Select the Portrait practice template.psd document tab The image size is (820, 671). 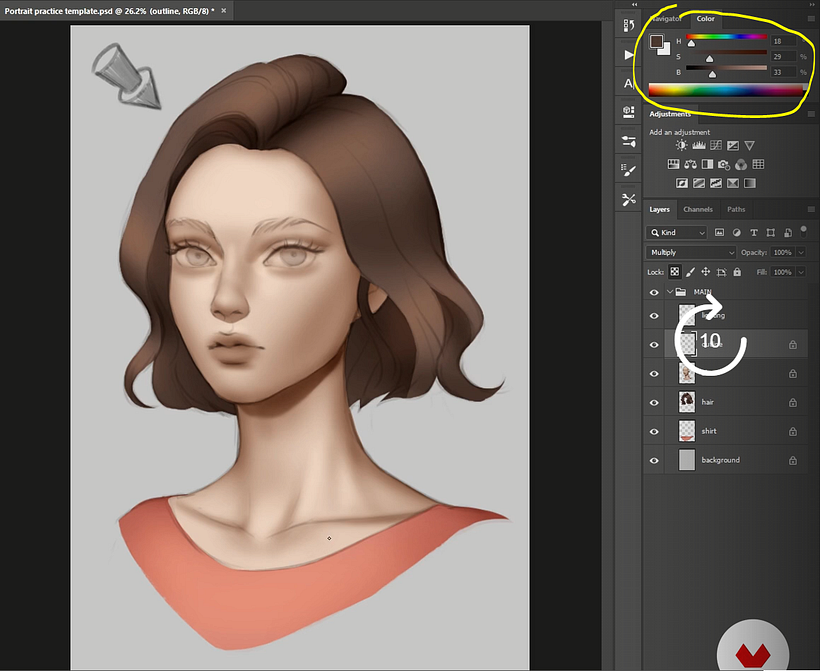[x=109, y=10]
